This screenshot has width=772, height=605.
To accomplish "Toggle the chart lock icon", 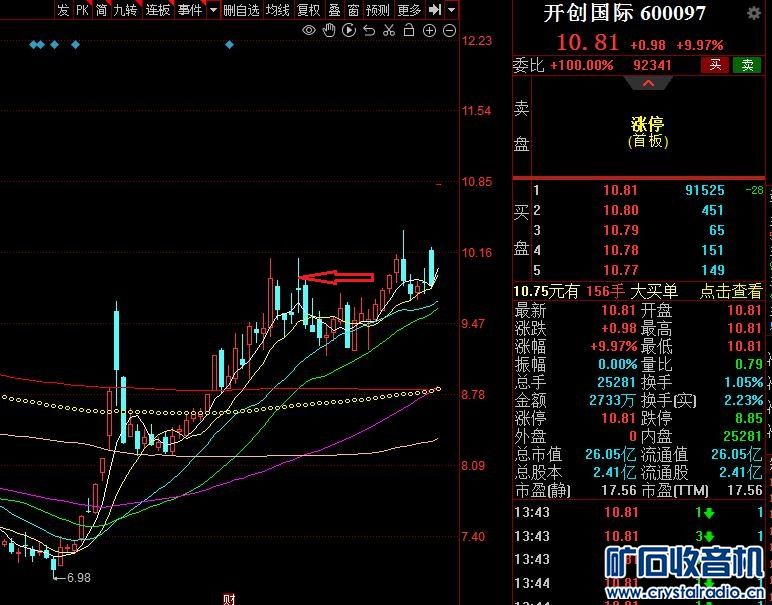I will click(409, 31).
